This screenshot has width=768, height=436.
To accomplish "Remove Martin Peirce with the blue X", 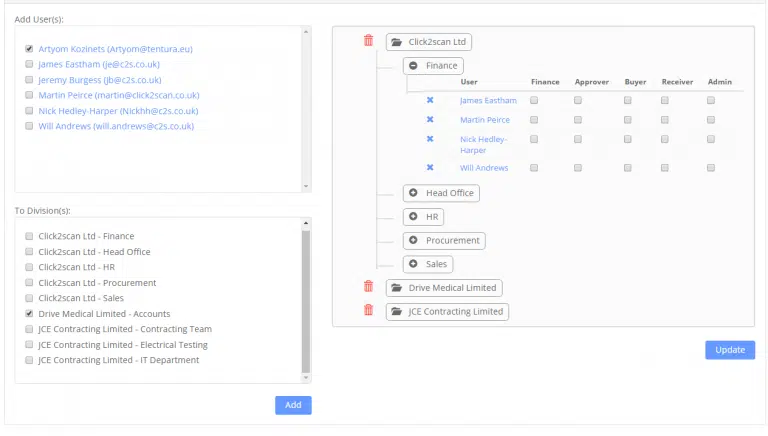I will [430, 120].
